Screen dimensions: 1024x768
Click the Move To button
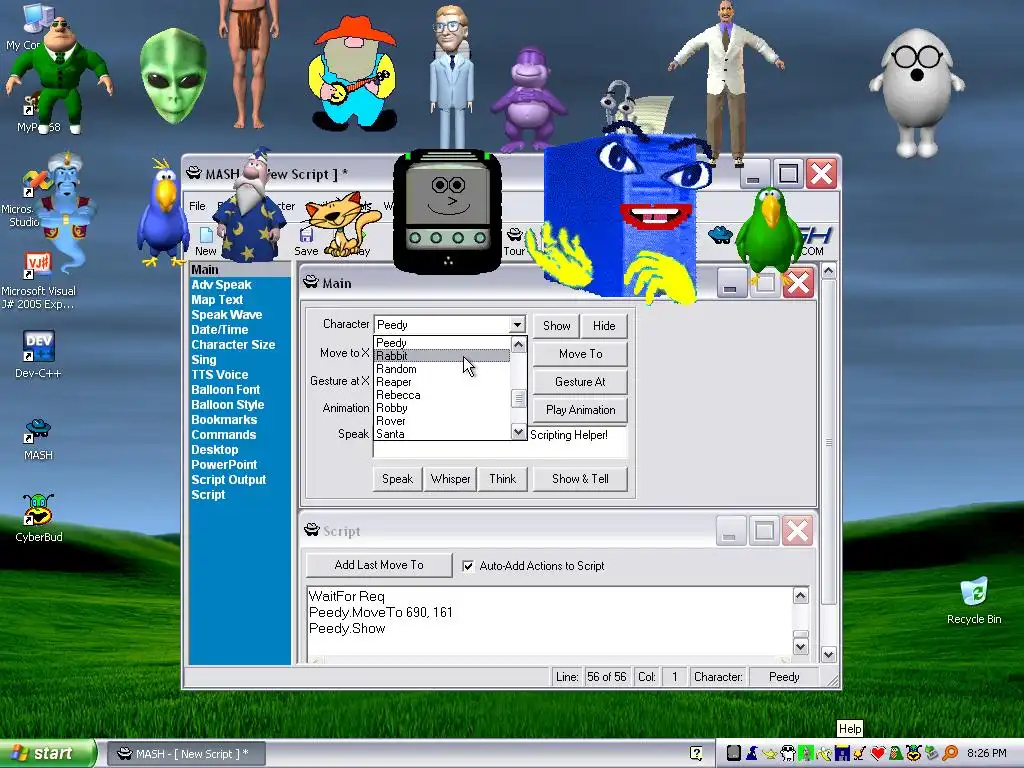pyautogui.click(x=581, y=354)
